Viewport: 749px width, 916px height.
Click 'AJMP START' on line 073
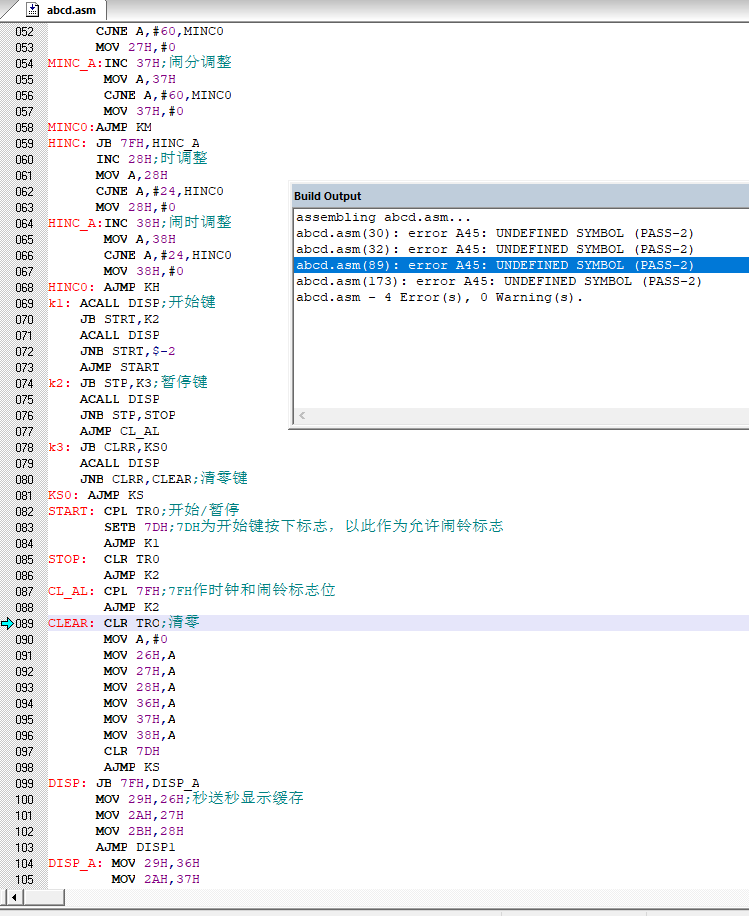coord(119,367)
